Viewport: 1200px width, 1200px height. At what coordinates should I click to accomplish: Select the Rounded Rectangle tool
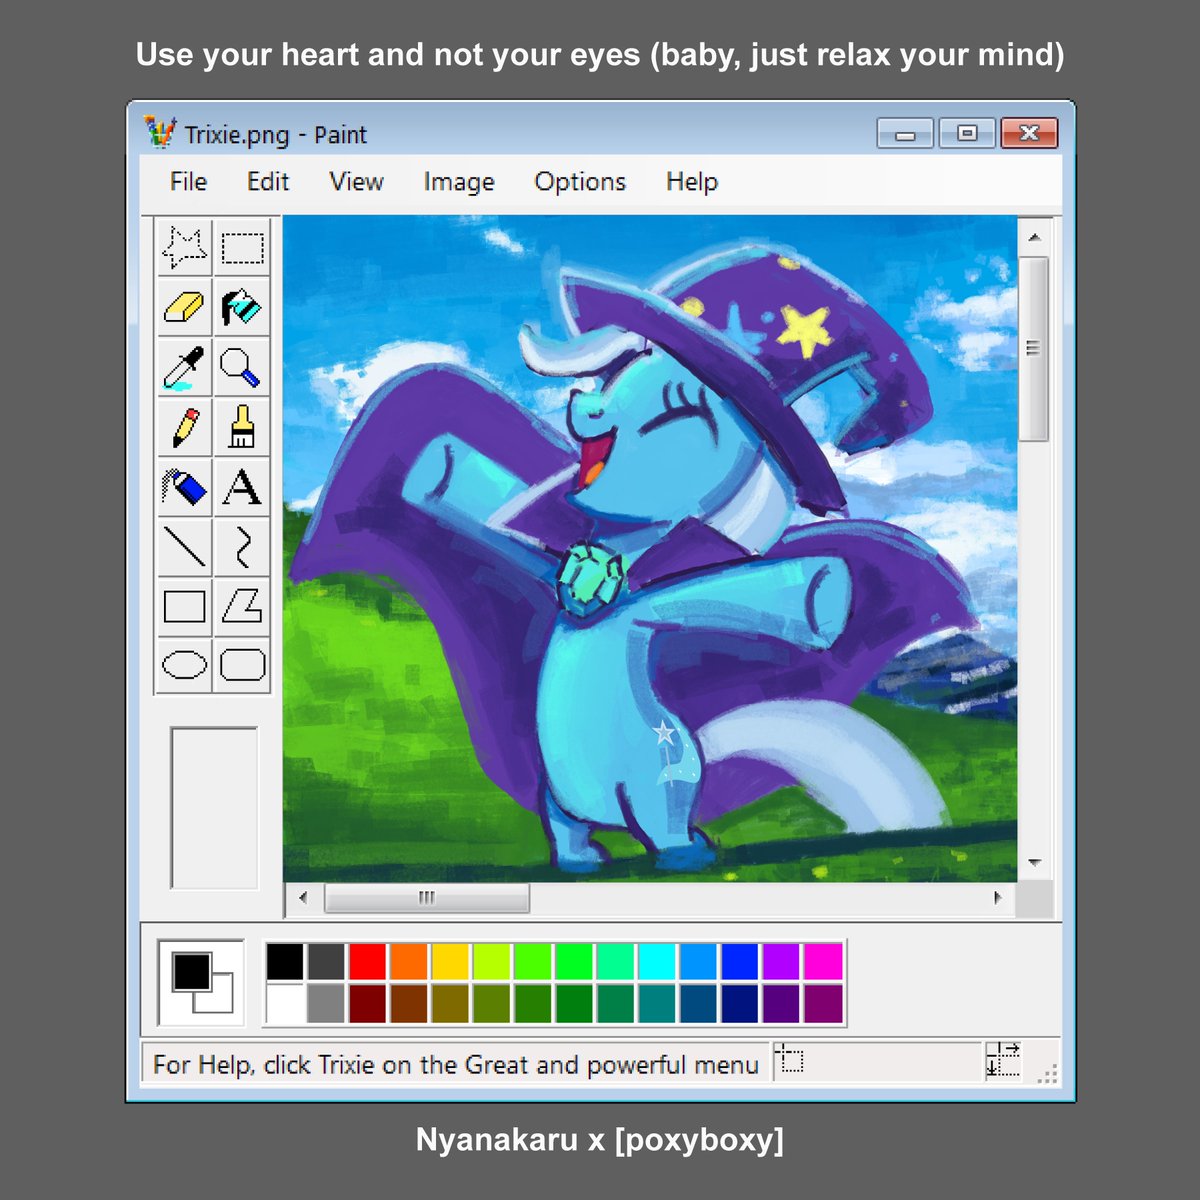click(242, 663)
